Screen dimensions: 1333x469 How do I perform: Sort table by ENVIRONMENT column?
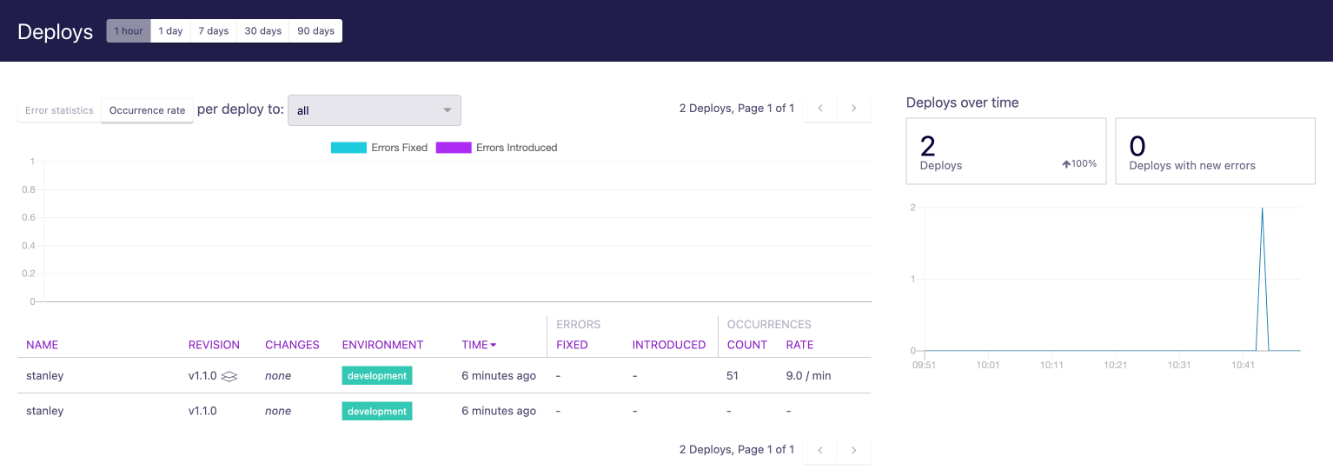tap(383, 345)
